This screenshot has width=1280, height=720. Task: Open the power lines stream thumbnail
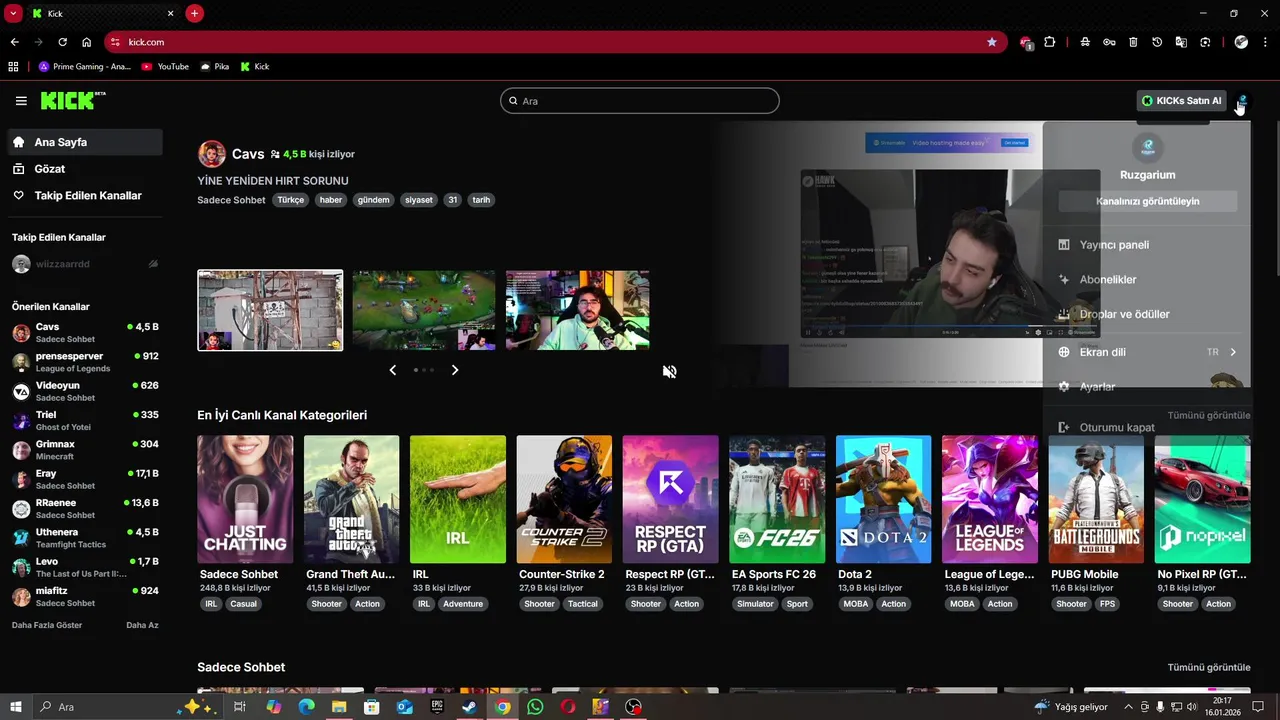(270, 310)
